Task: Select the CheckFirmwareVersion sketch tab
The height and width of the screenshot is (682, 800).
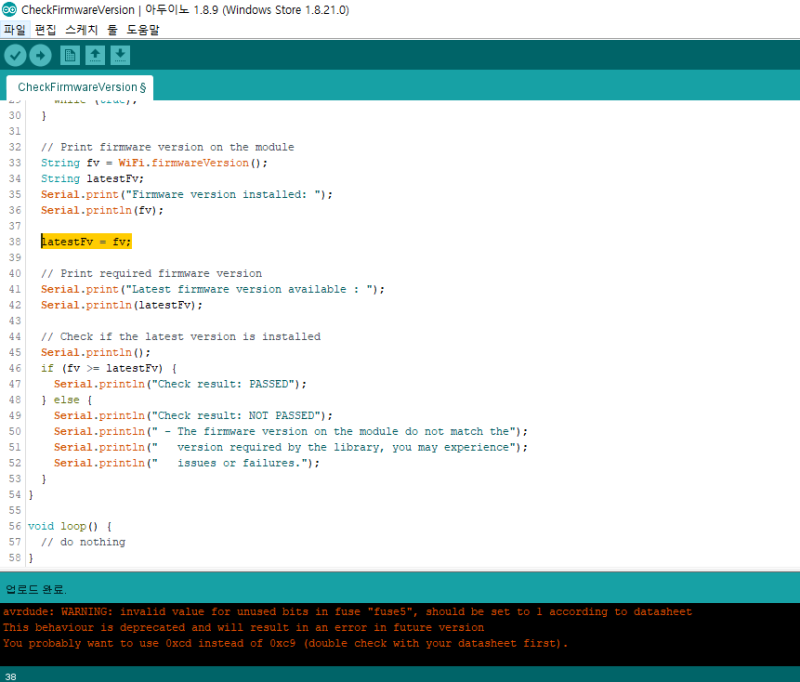Action: (80, 87)
